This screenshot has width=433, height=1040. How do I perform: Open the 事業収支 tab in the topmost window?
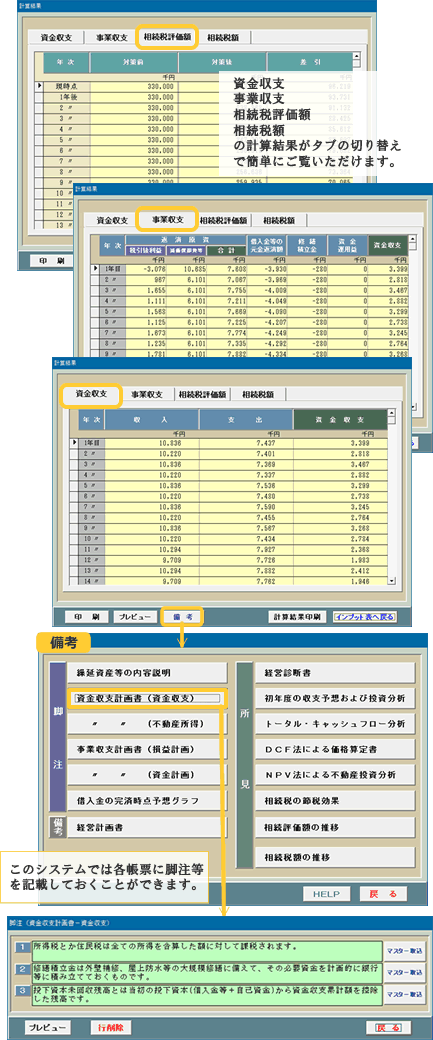coord(112,38)
